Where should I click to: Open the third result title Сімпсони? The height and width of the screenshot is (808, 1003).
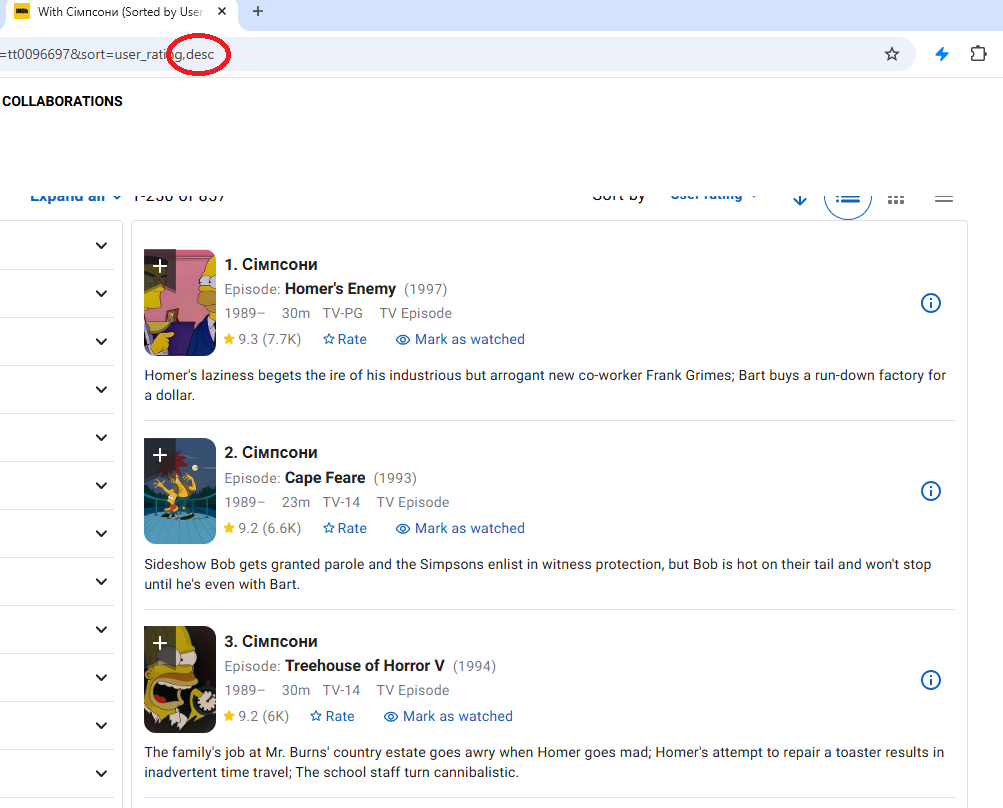tap(271, 641)
